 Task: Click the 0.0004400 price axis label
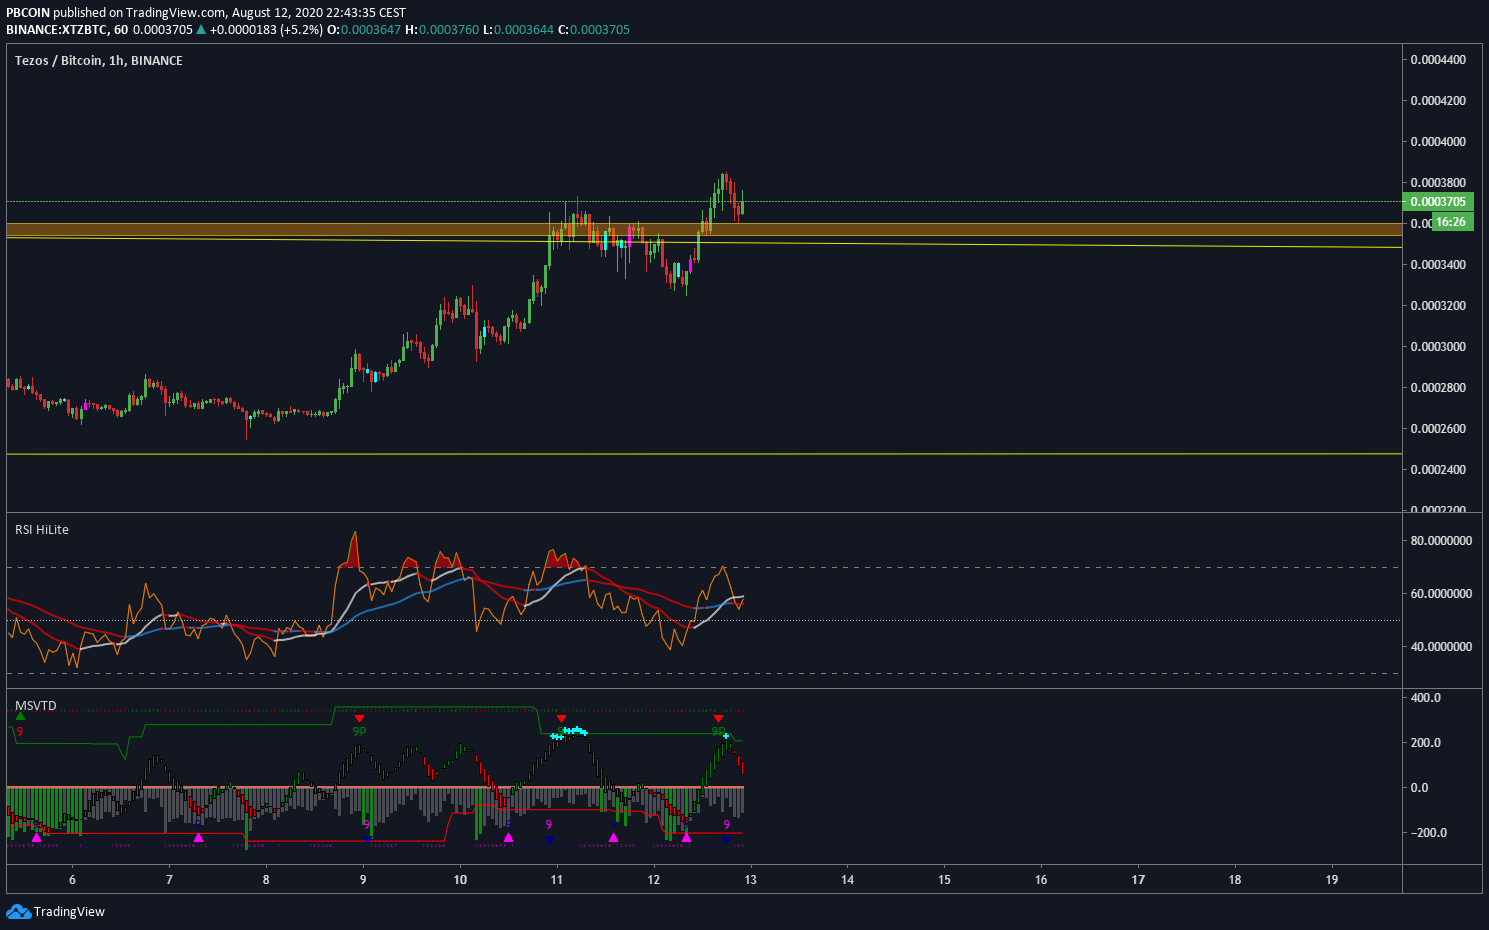tap(1438, 60)
